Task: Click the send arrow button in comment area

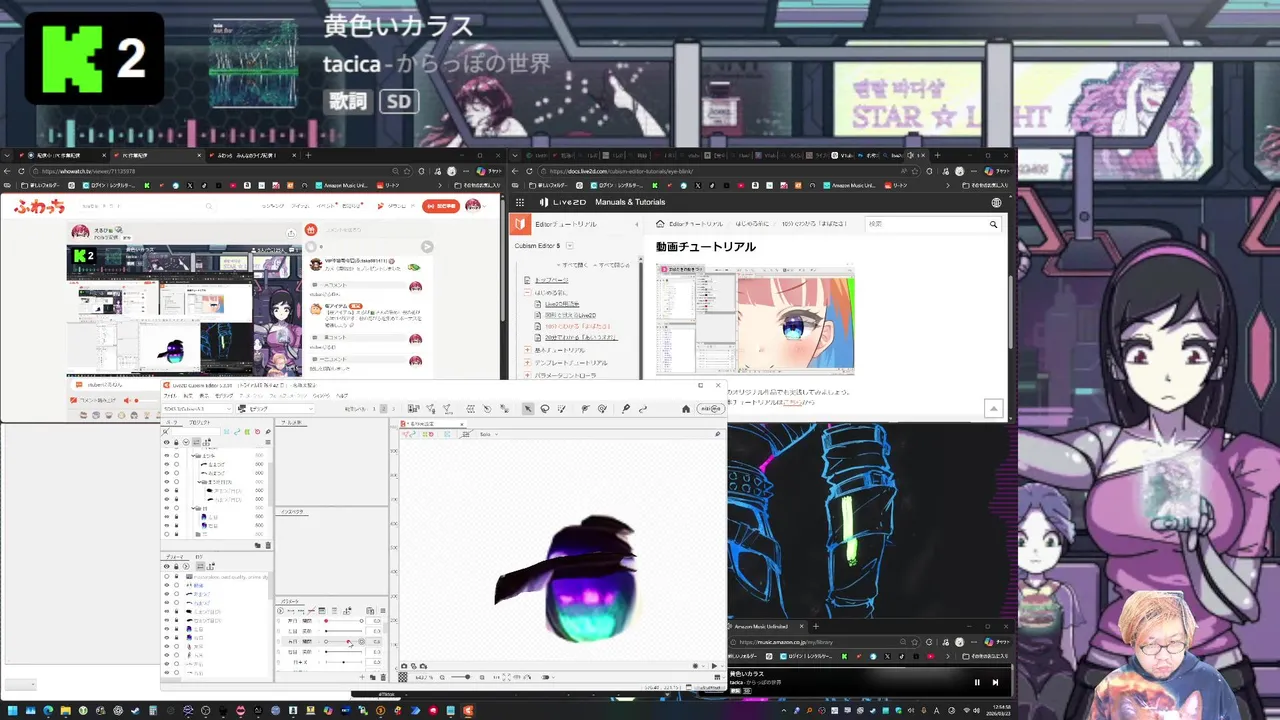Action: coord(427,247)
